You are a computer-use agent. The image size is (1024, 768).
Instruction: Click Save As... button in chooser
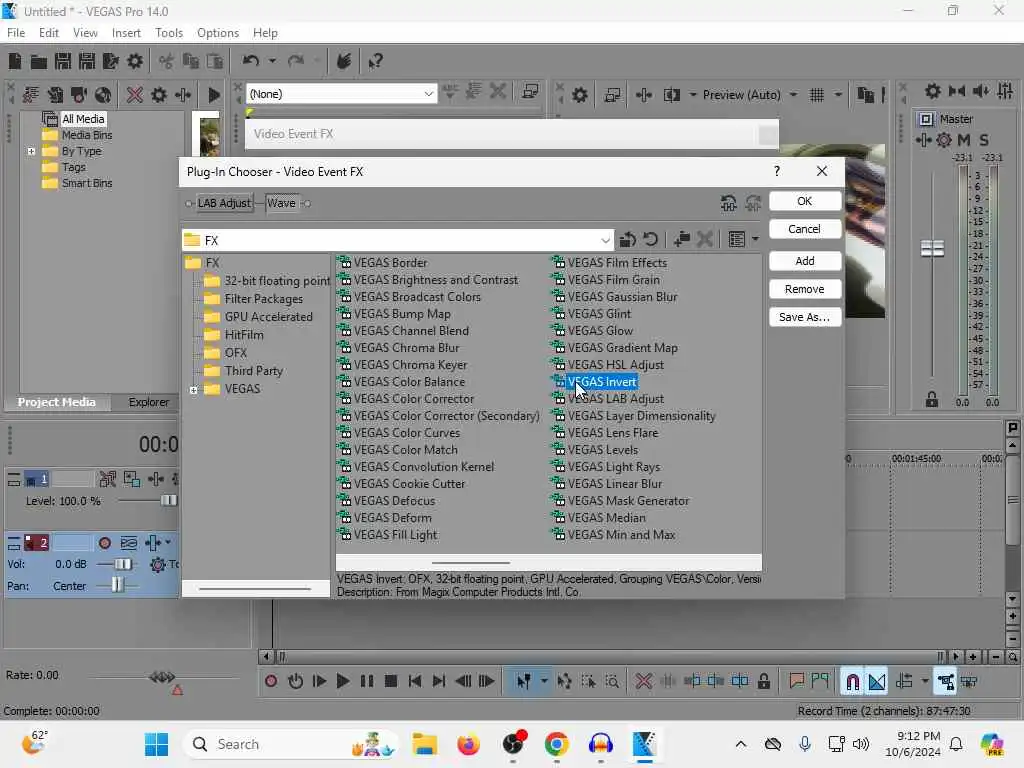805,317
